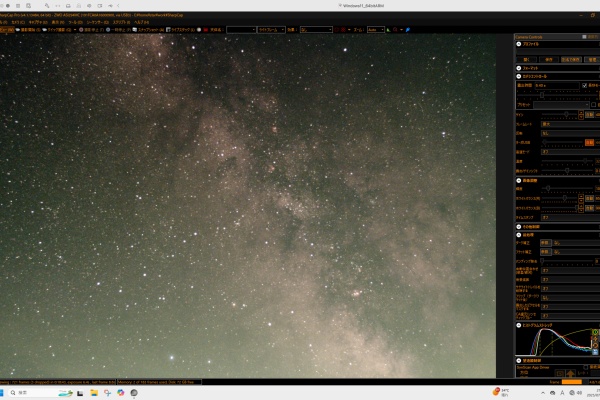The width and height of the screenshot is (600, 400).
Task: Open the ライトフレーム frame type dropdown
Action: coord(271,30)
